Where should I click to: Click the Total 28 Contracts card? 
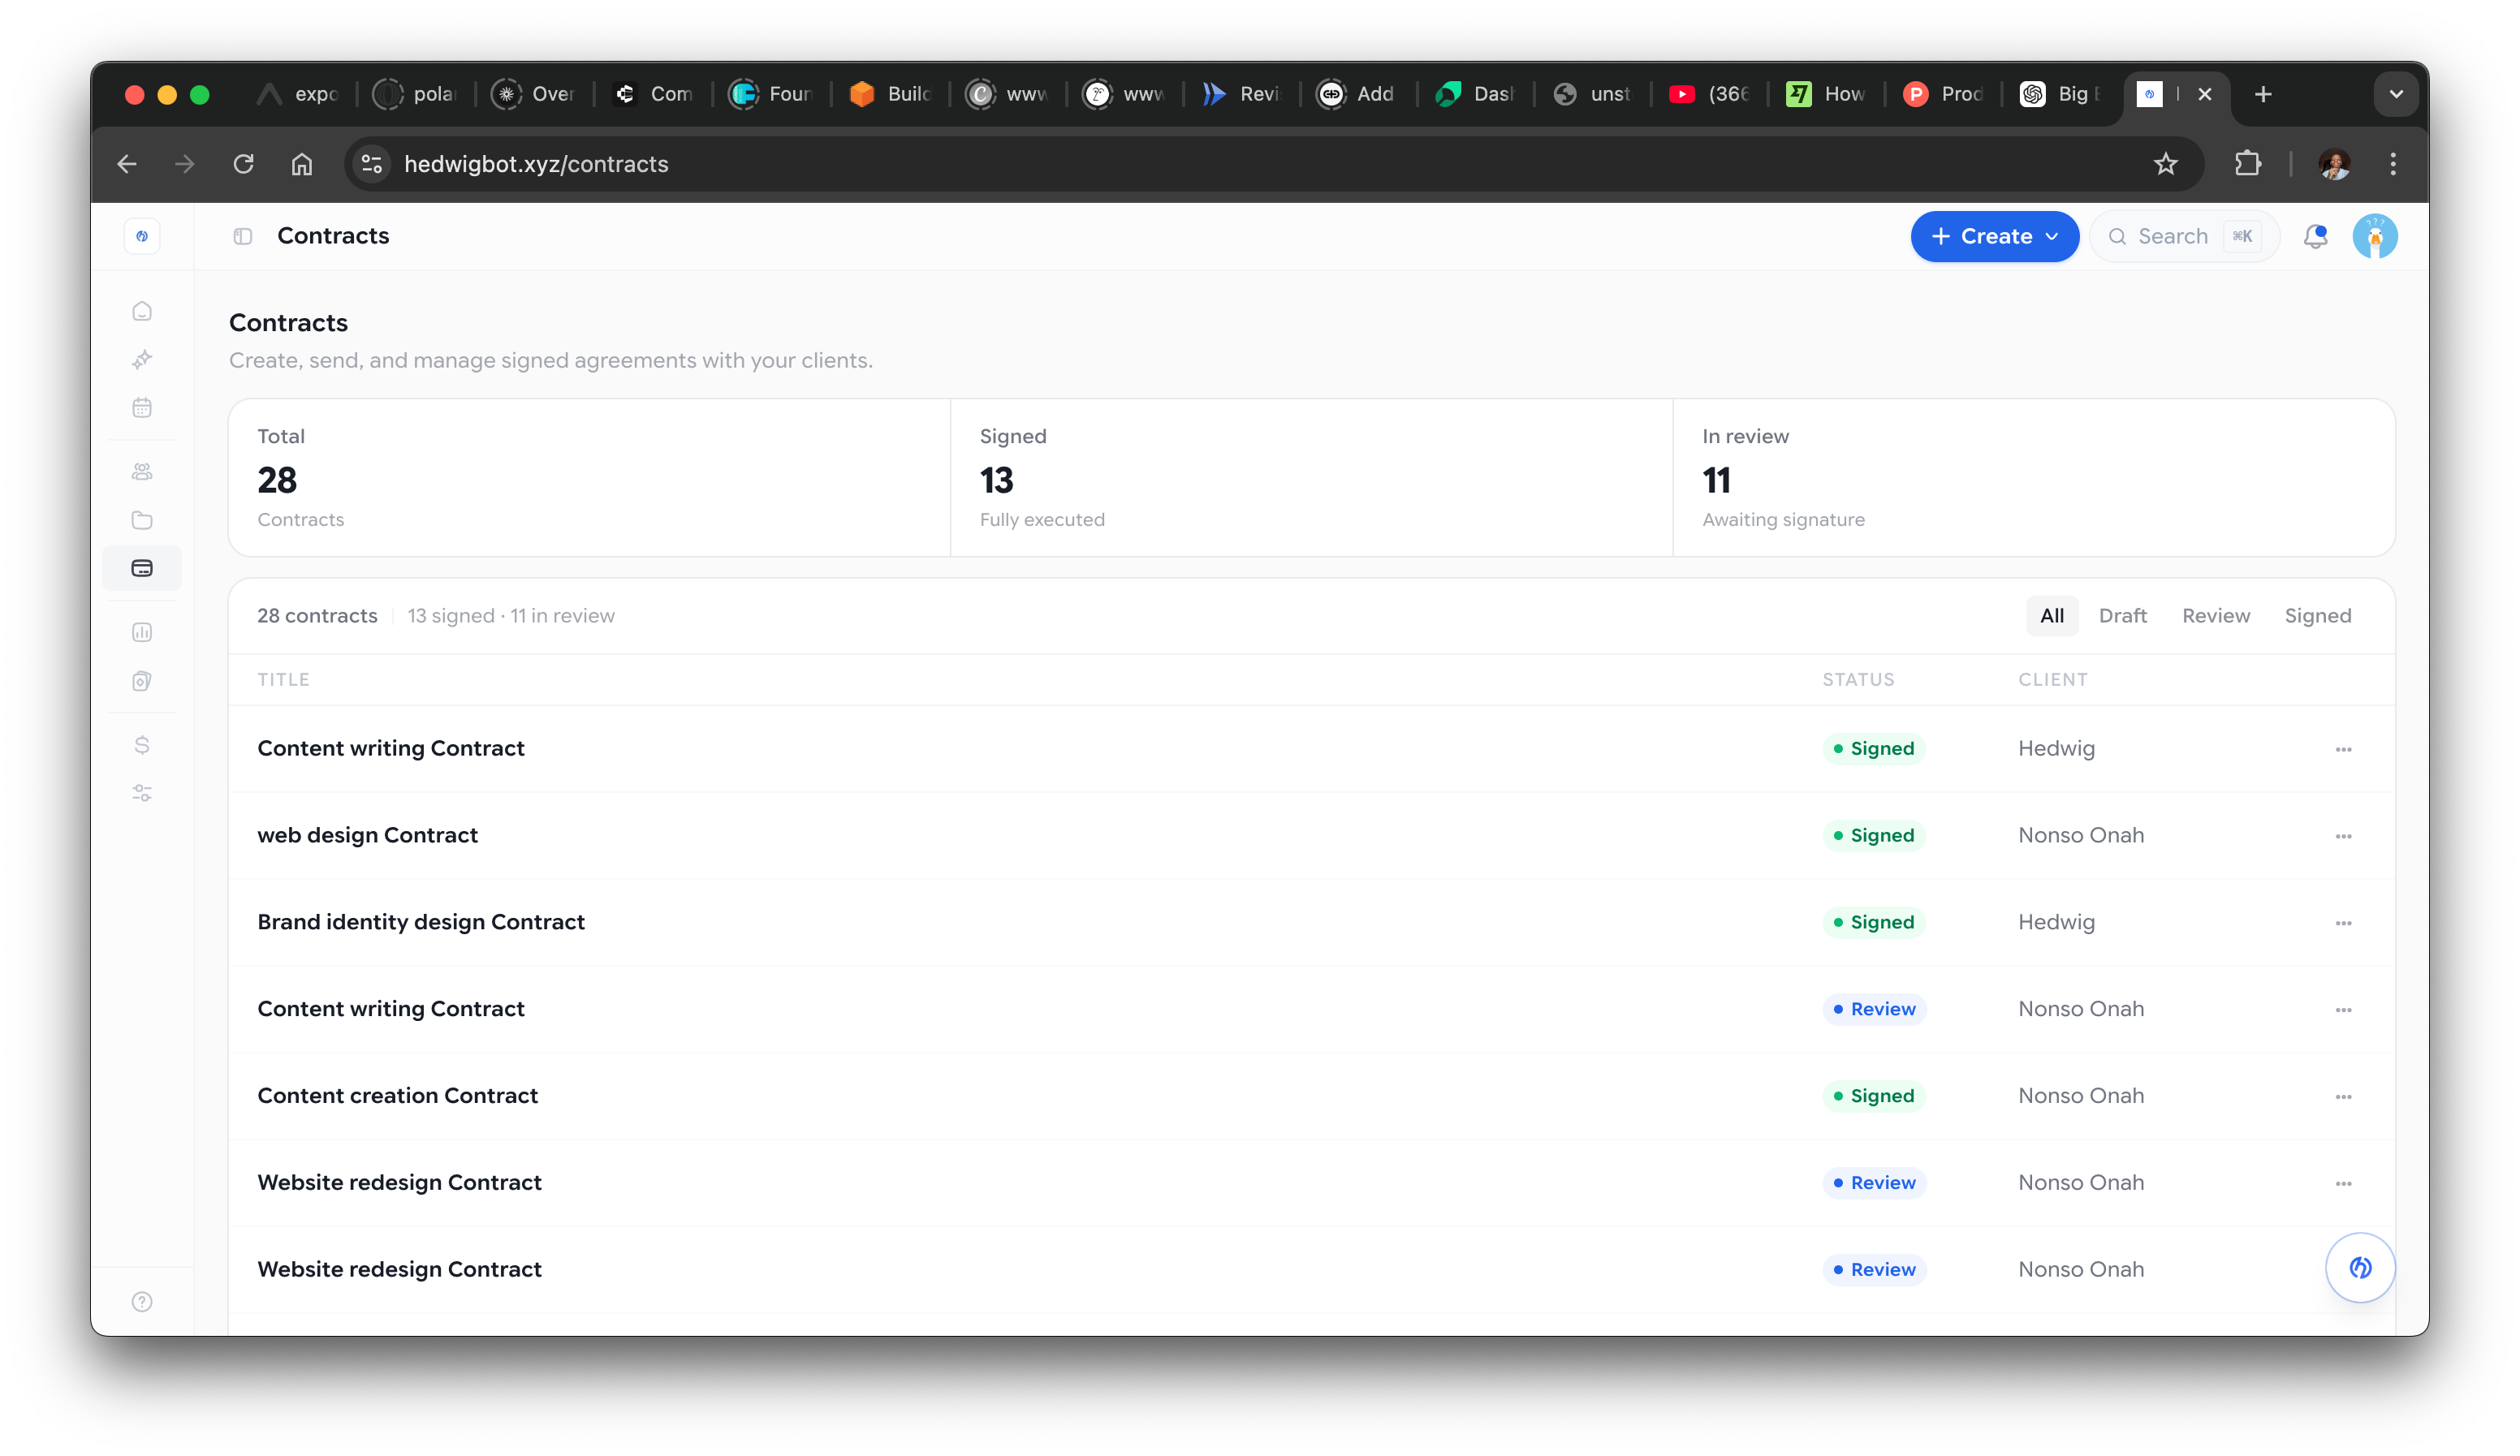click(x=590, y=478)
